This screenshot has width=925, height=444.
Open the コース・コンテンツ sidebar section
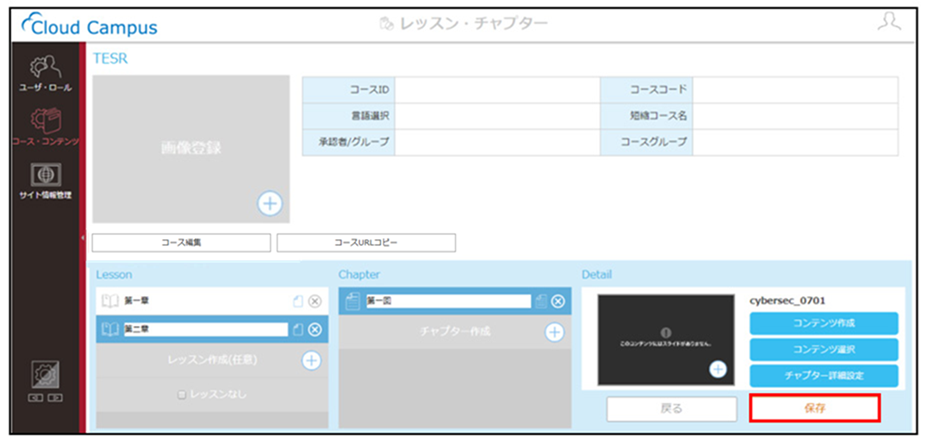coord(44,127)
